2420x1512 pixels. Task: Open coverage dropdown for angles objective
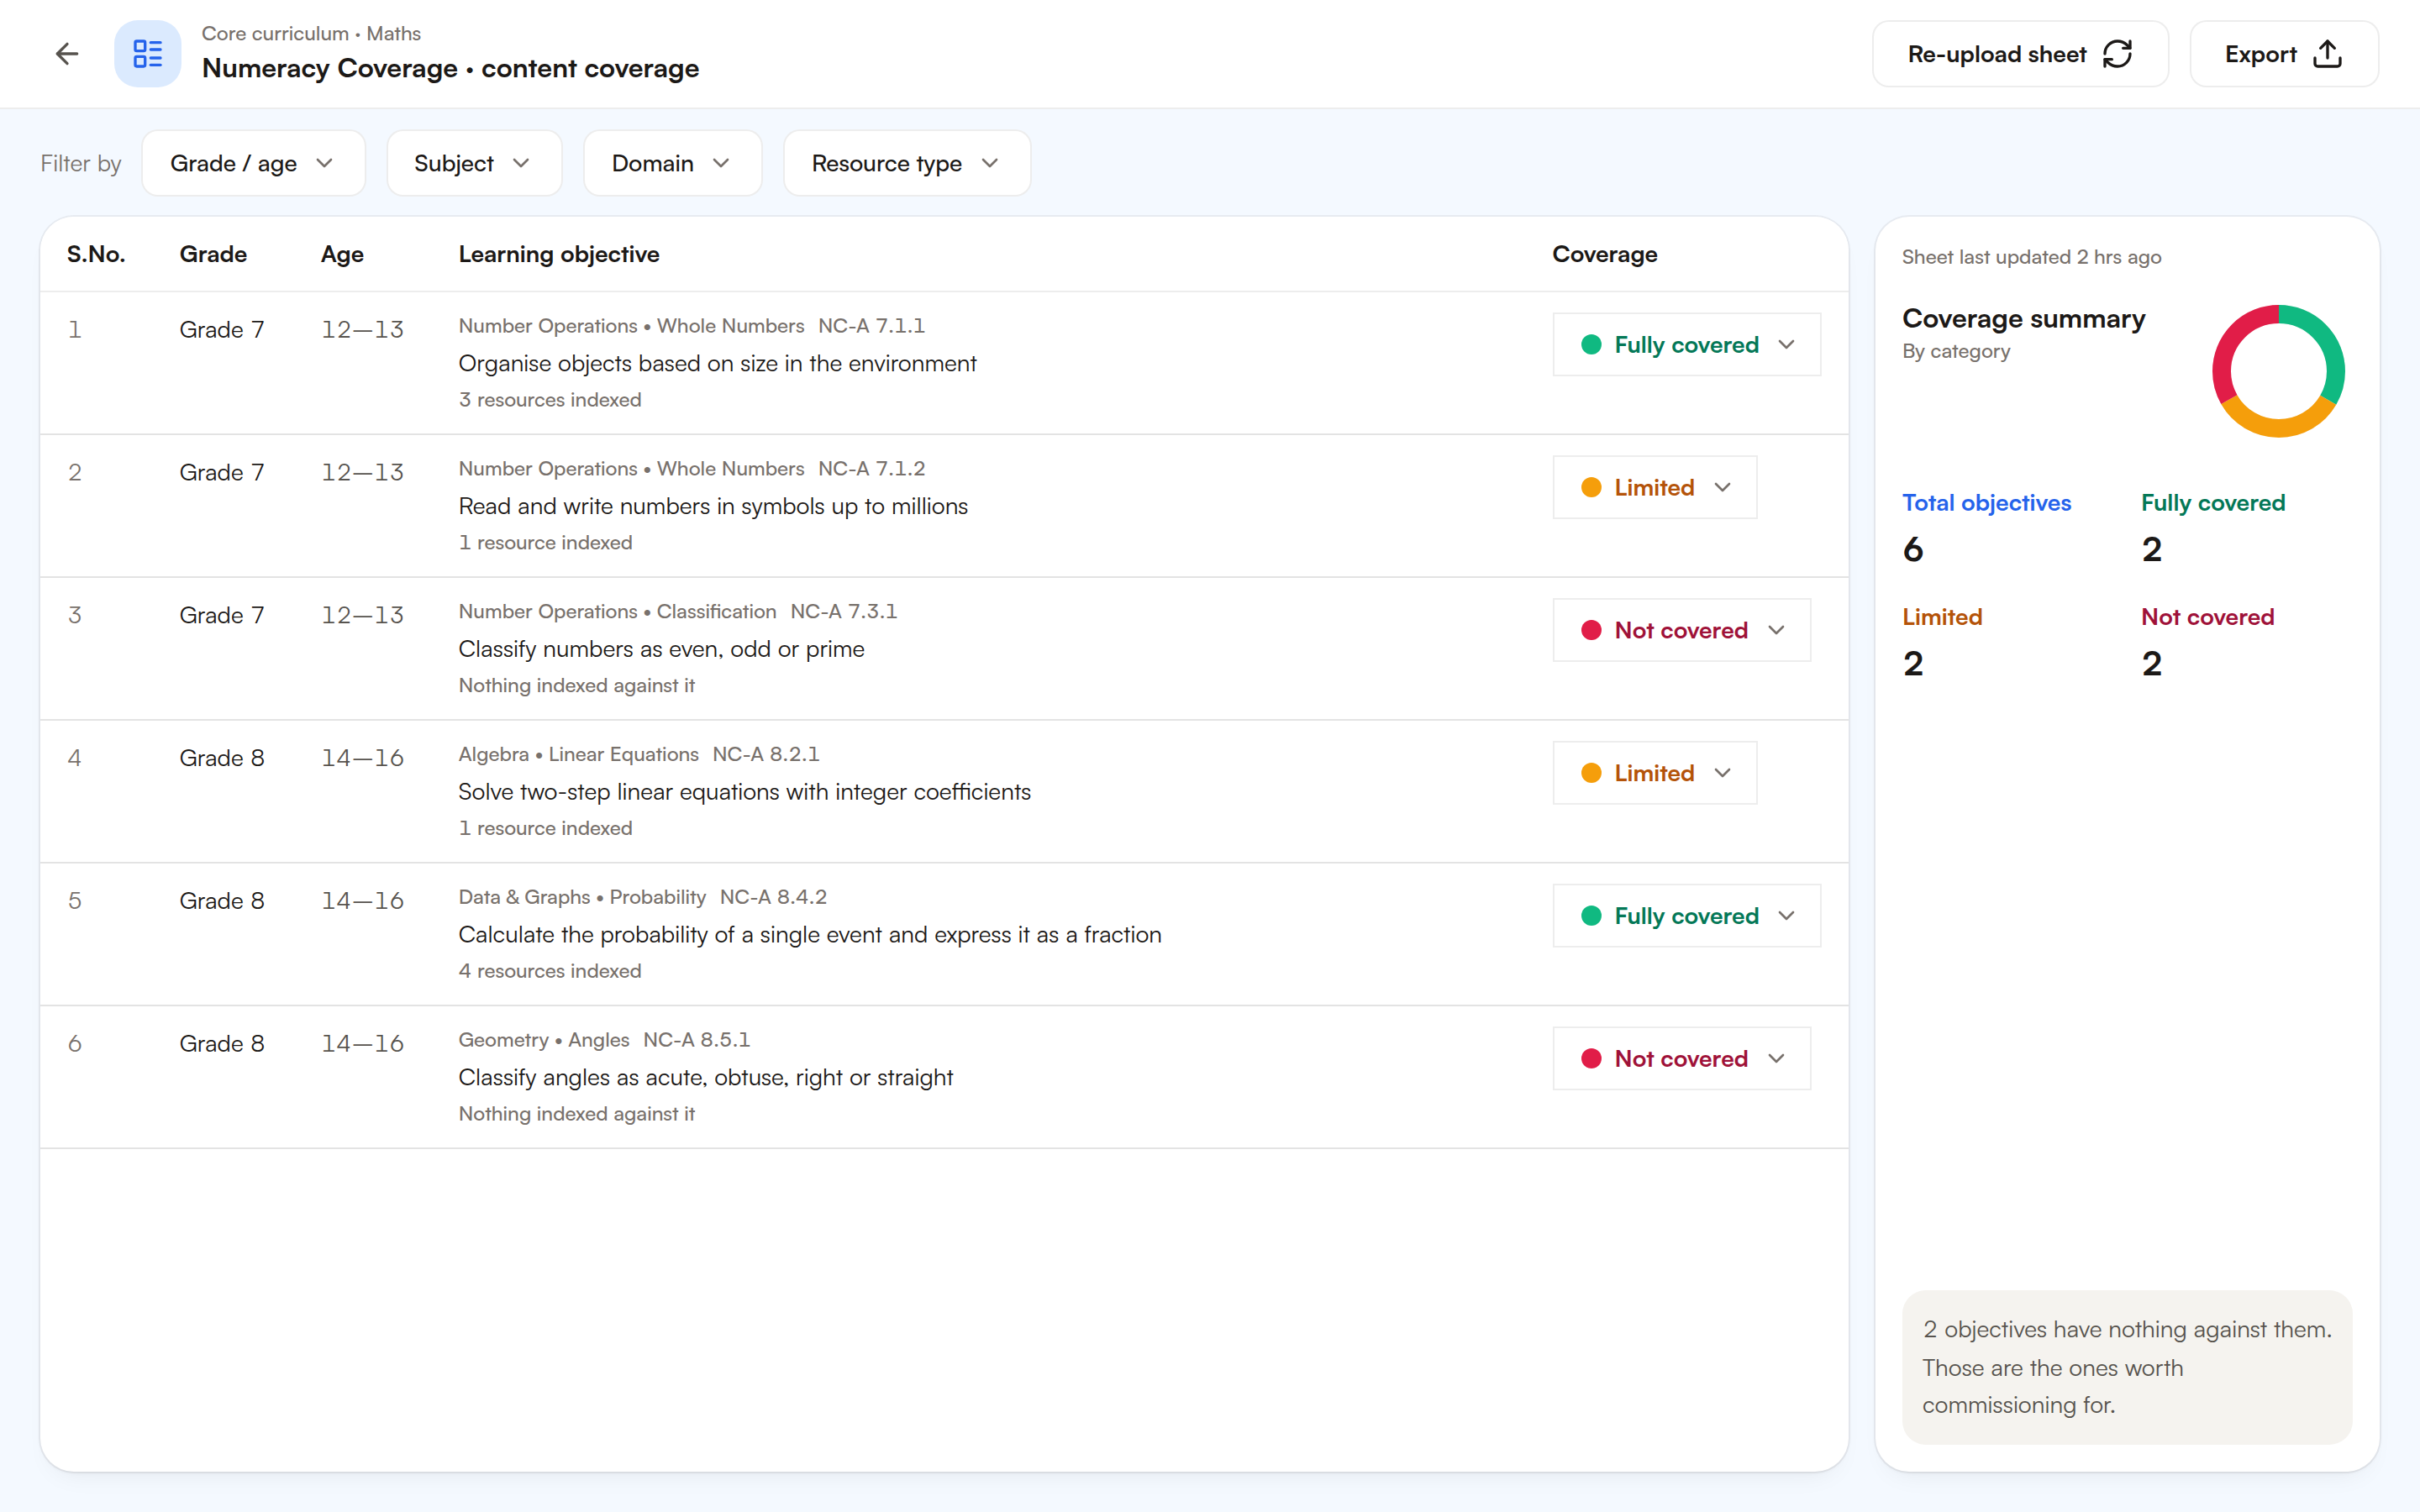(1681, 1059)
